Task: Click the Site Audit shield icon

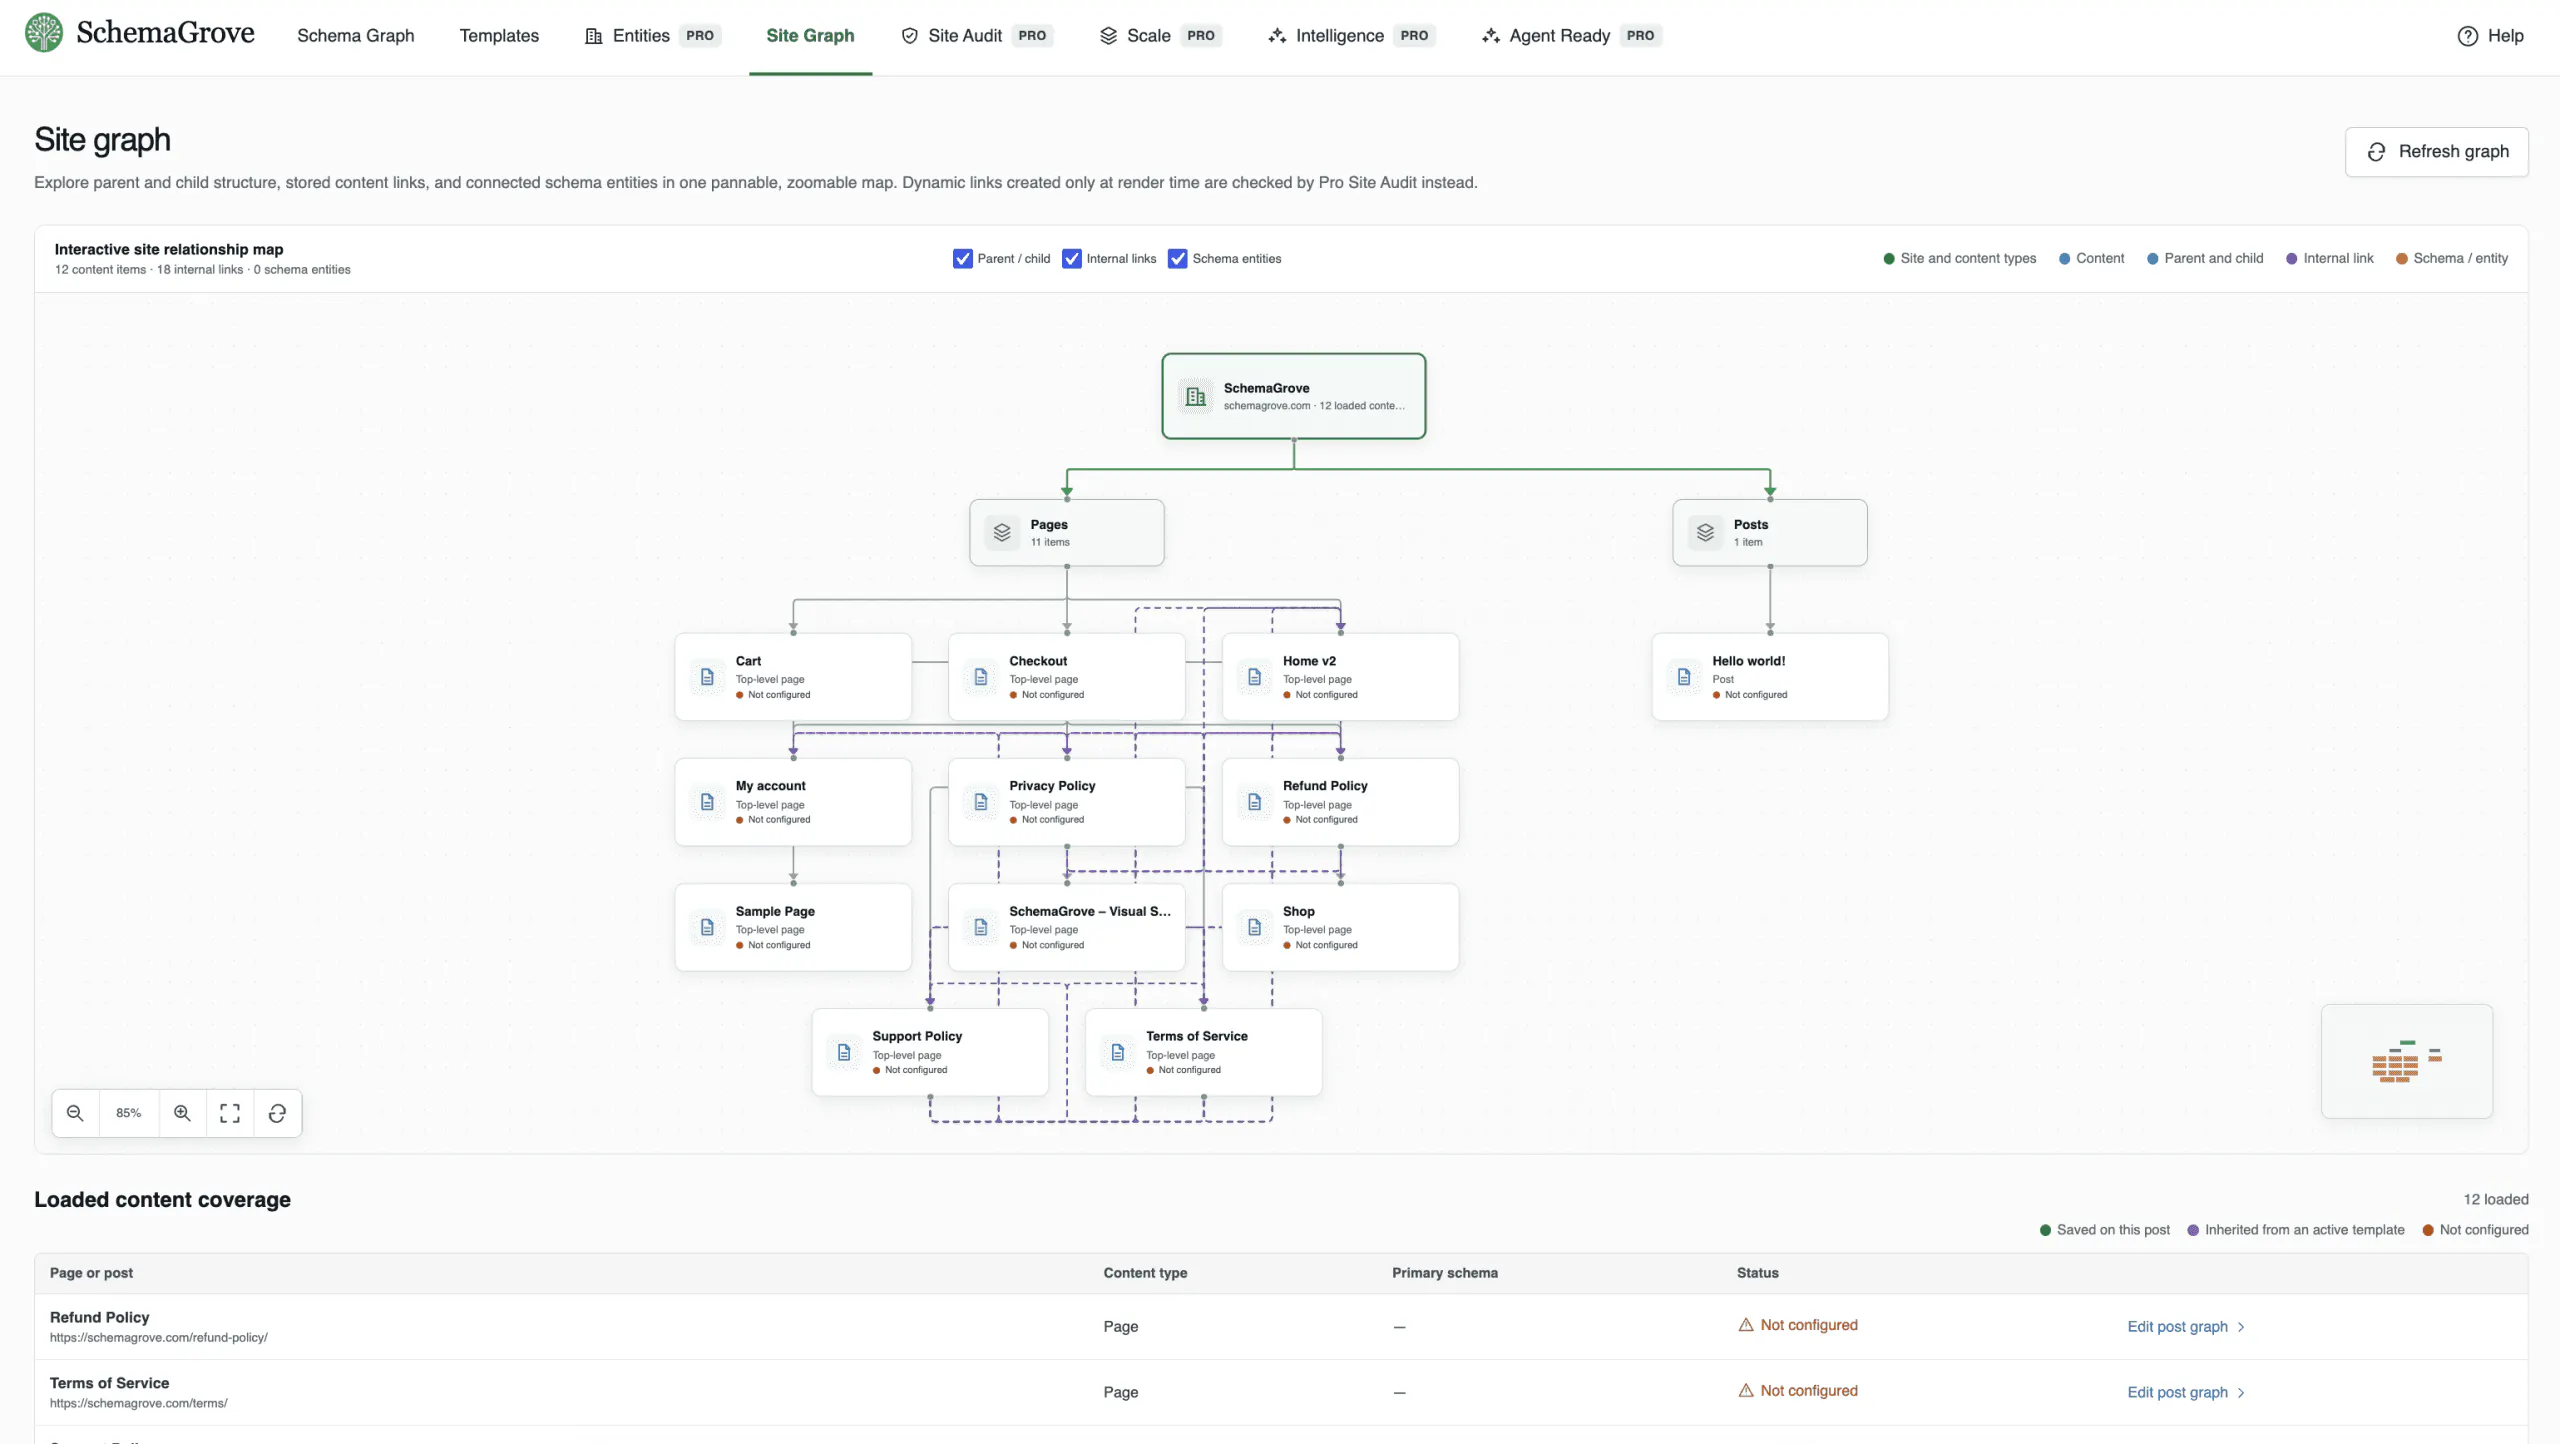Action: coord(909,36)
